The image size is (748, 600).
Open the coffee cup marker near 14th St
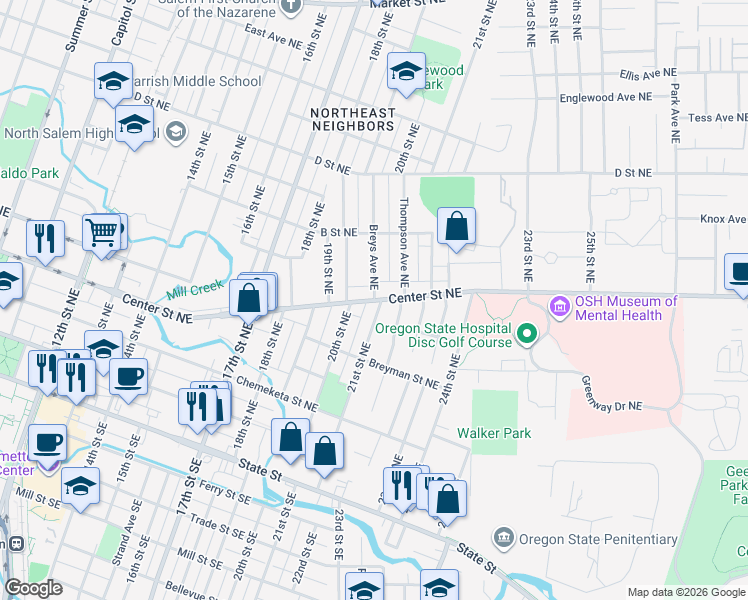[128, 378]
